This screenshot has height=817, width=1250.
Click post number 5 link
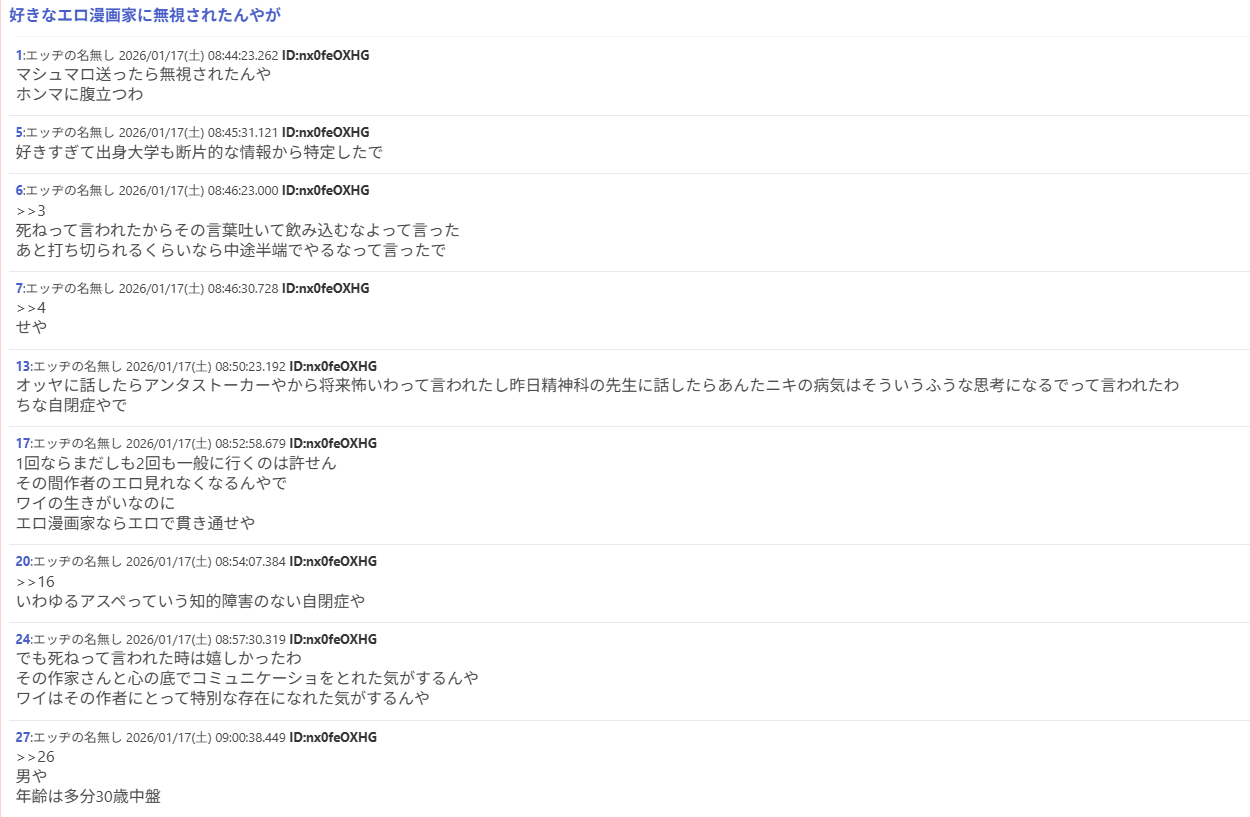tap(19, 132)
